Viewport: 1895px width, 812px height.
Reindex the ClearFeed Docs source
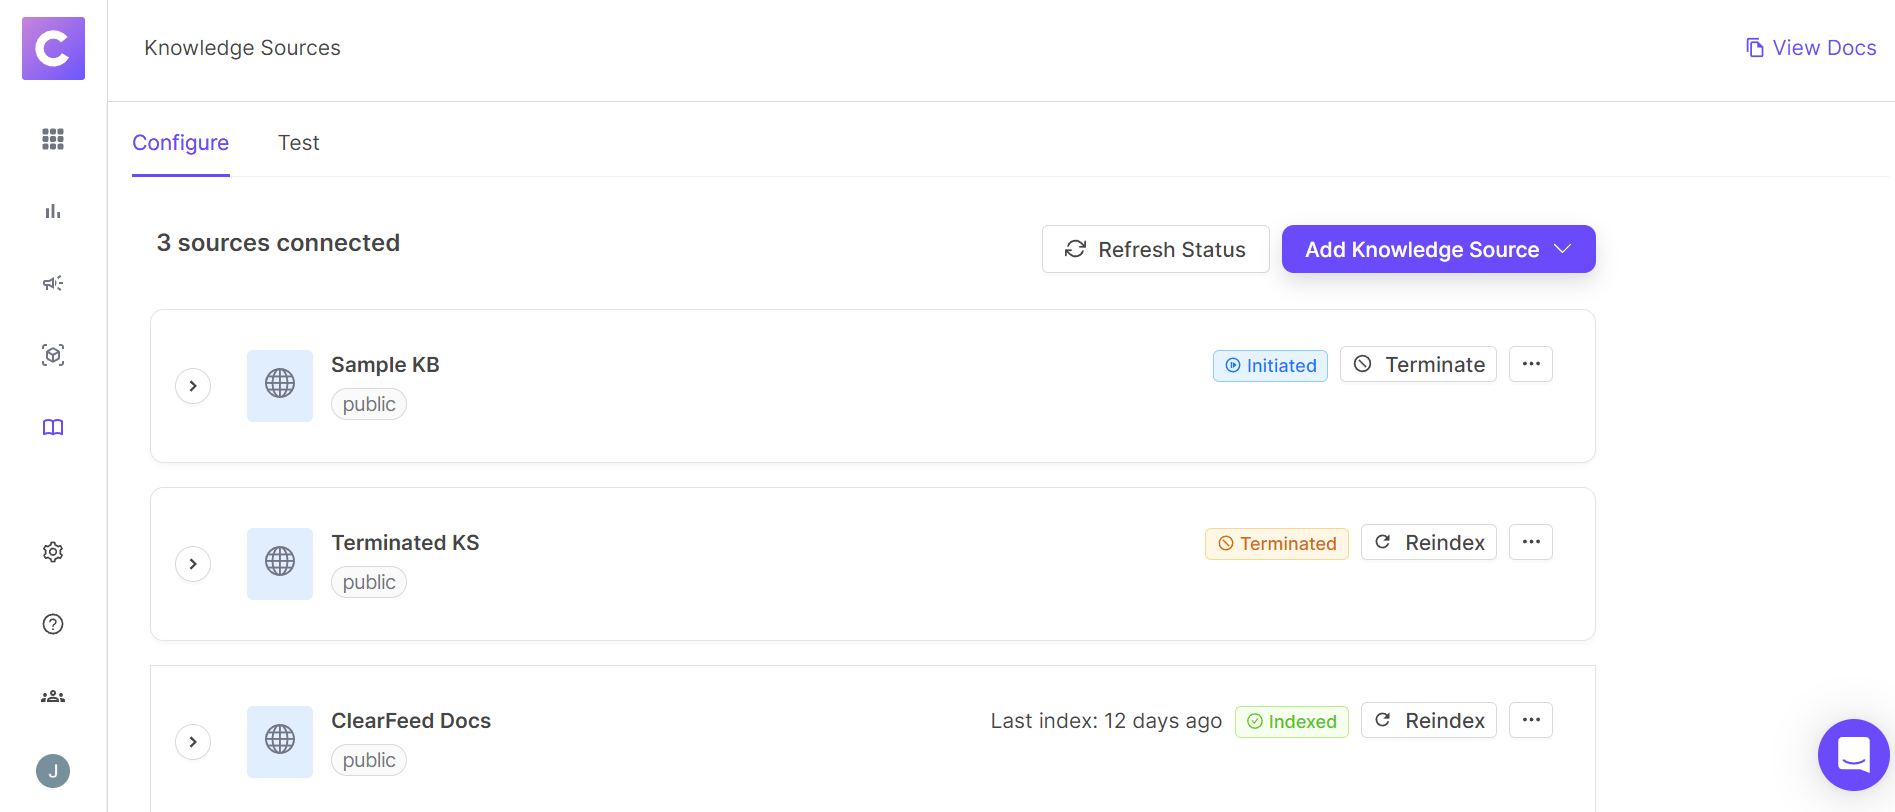point(1428,721)
